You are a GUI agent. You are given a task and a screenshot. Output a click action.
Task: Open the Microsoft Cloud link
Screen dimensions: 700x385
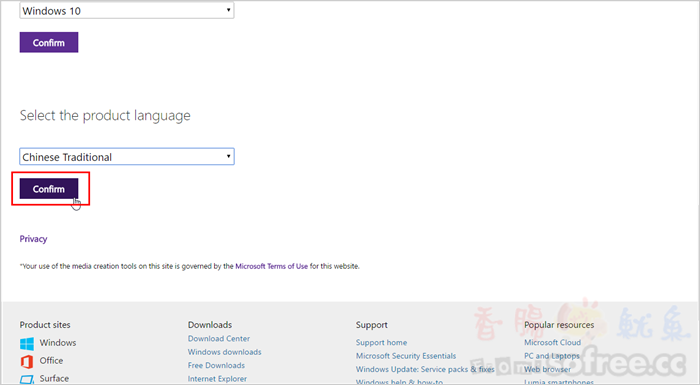(552, 343)
